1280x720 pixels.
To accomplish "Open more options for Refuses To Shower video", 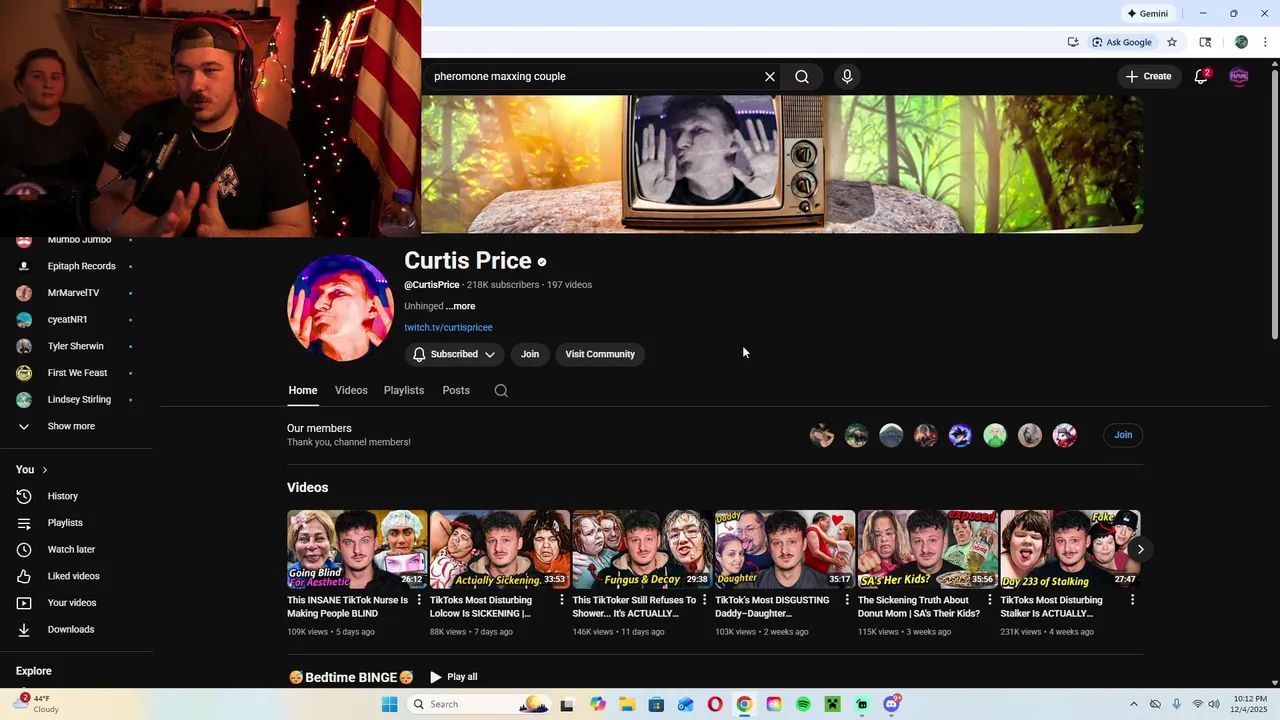I will pyautogui.click(x=704, y=600).
